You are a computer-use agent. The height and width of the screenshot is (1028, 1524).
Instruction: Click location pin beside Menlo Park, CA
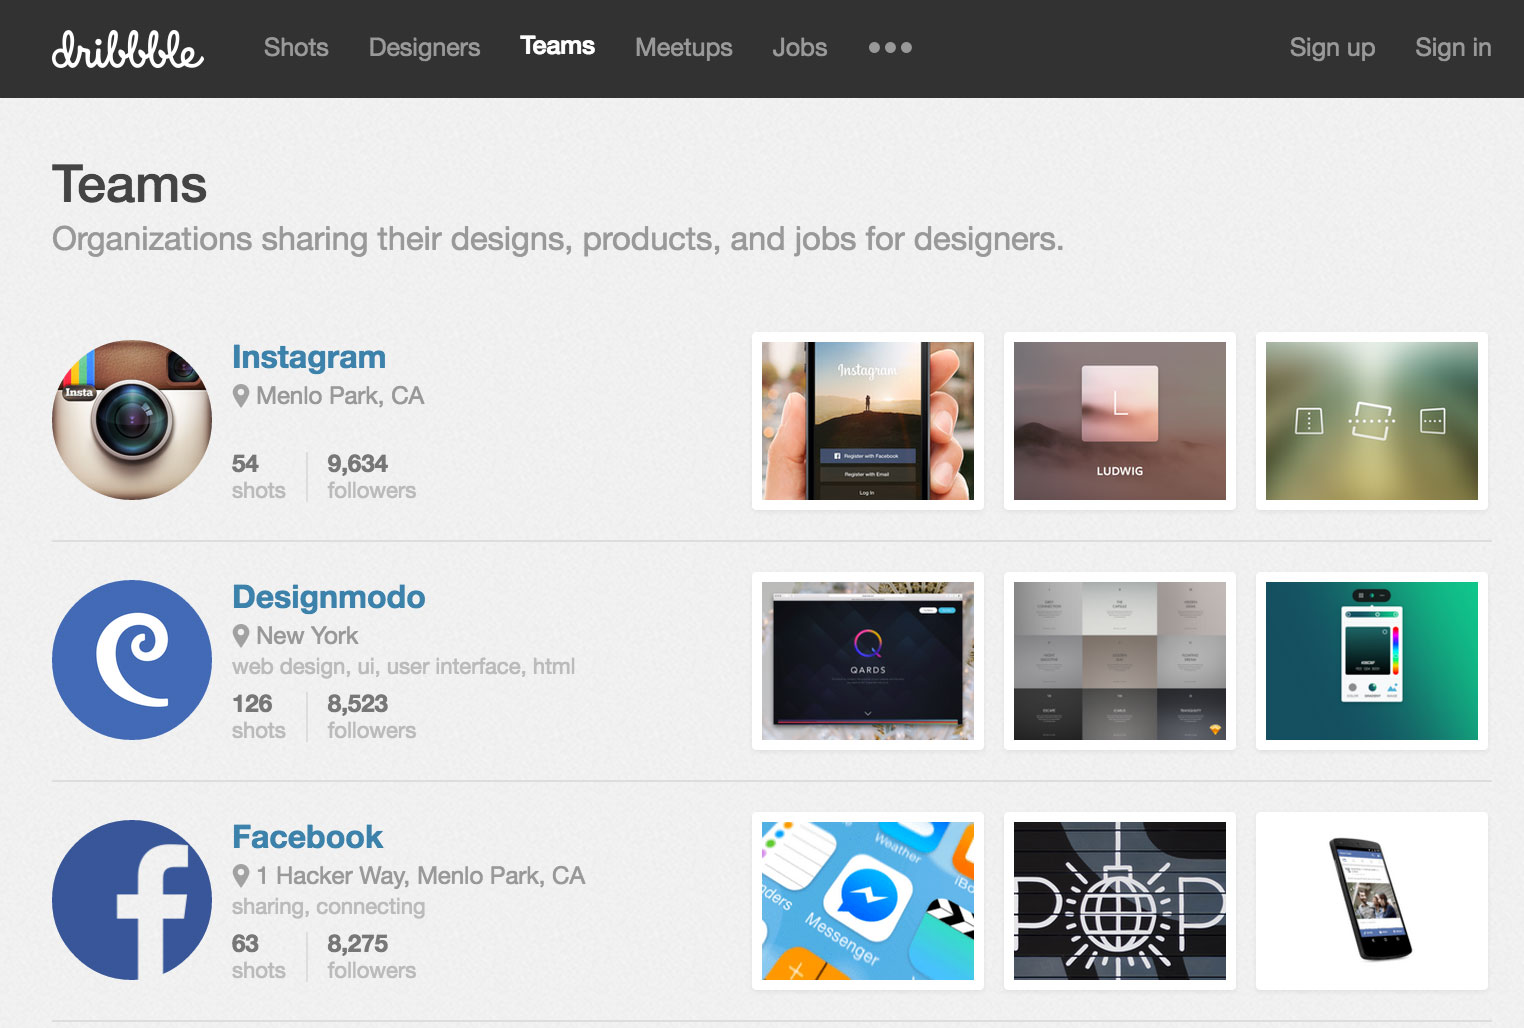[x=241, y=396]
